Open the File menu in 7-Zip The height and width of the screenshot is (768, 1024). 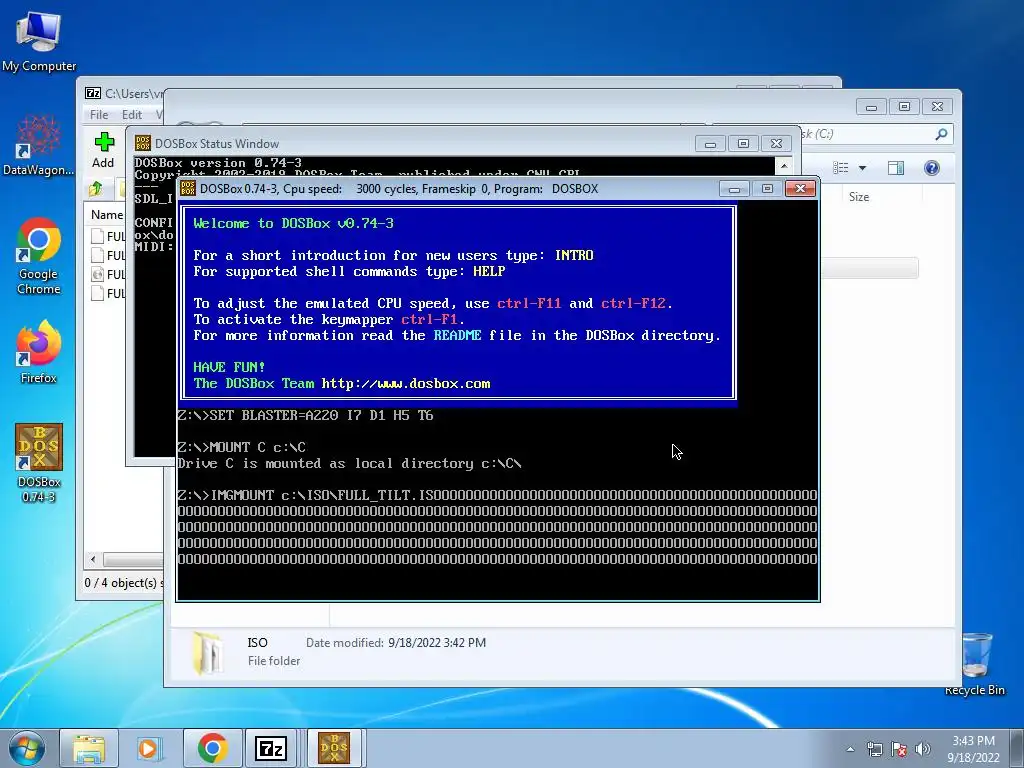(99, 114)
